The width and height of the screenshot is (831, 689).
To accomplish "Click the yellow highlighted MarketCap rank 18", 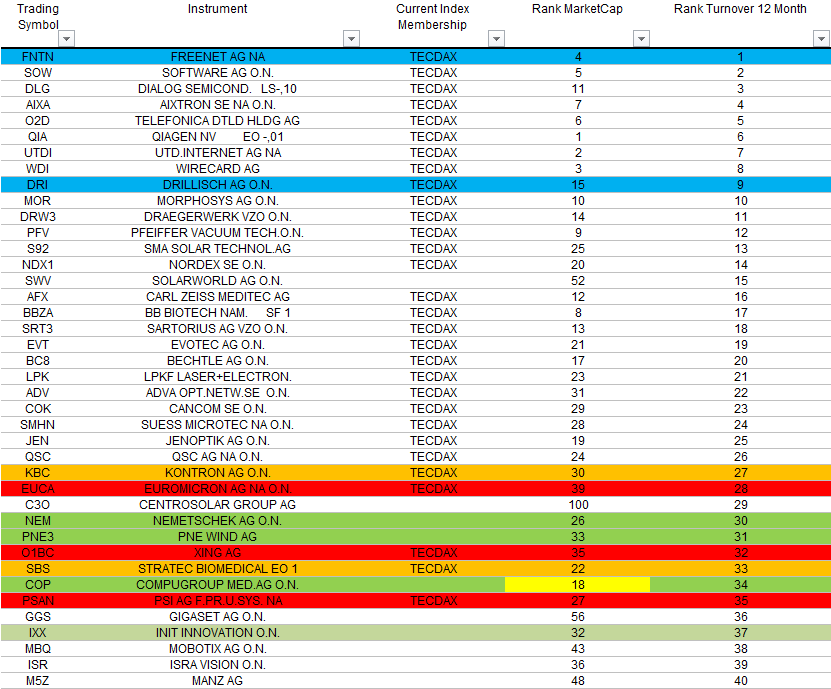I will 578,585.
